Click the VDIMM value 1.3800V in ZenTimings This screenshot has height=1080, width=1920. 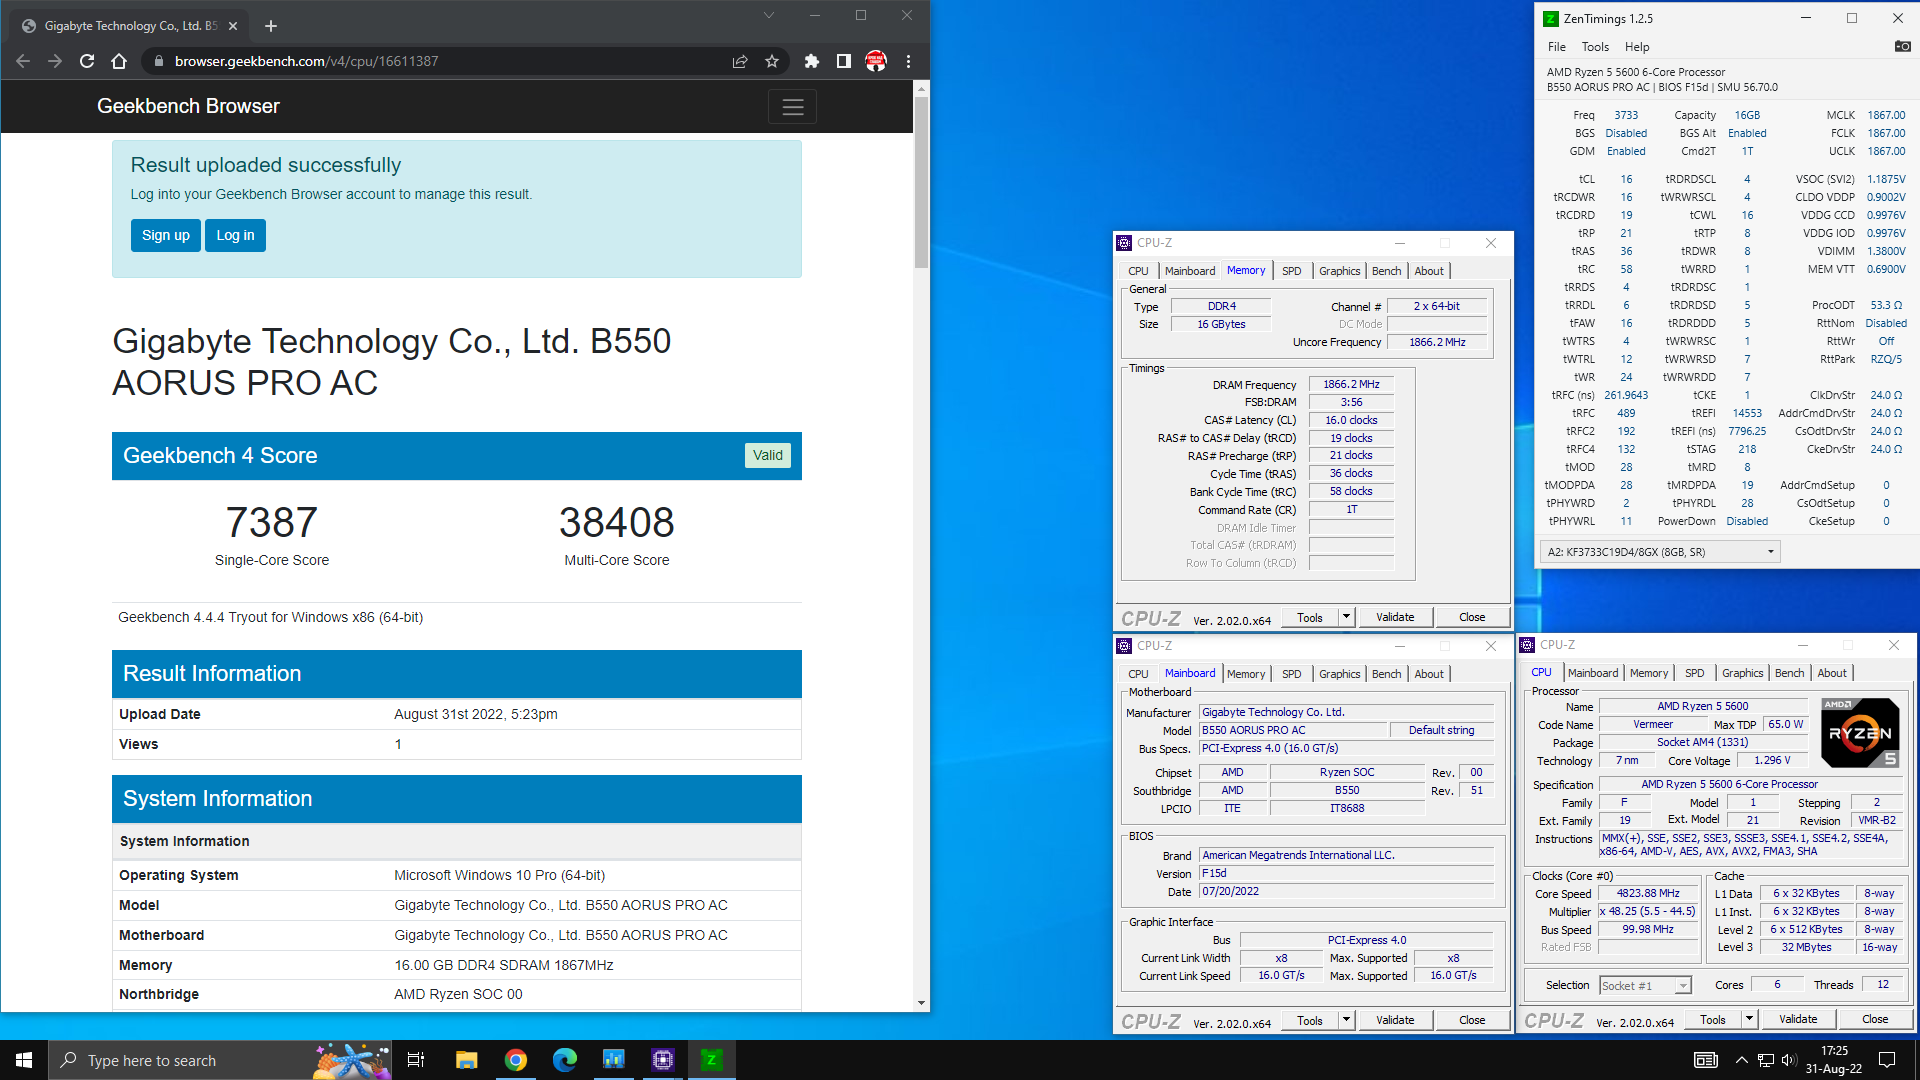(x=1886, y=251)
